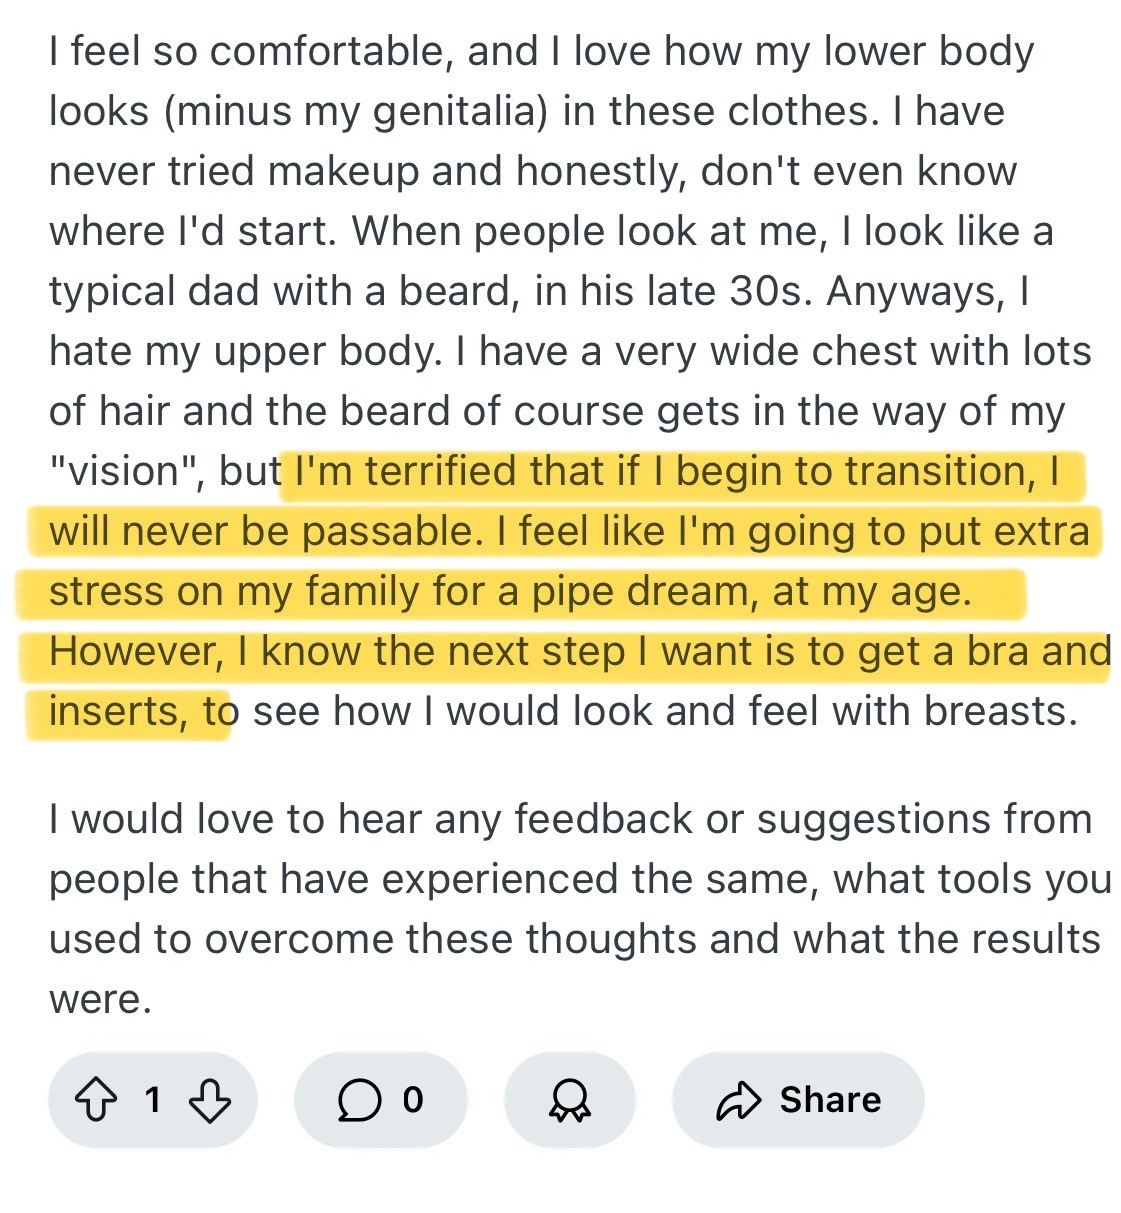Image resolution: width=1121 pixels, height=1213 pixels.
Task: Open comments via the speech bubble icon
Action: (359, 1100)
